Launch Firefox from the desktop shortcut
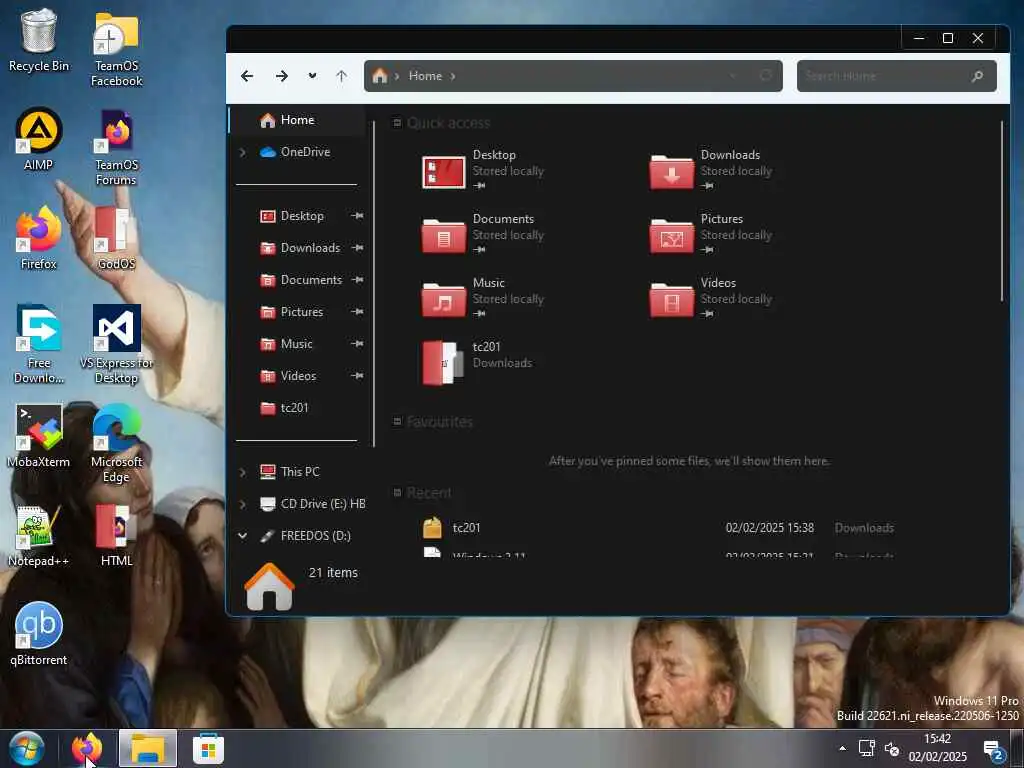1024x768 pixels. (39, 239)
